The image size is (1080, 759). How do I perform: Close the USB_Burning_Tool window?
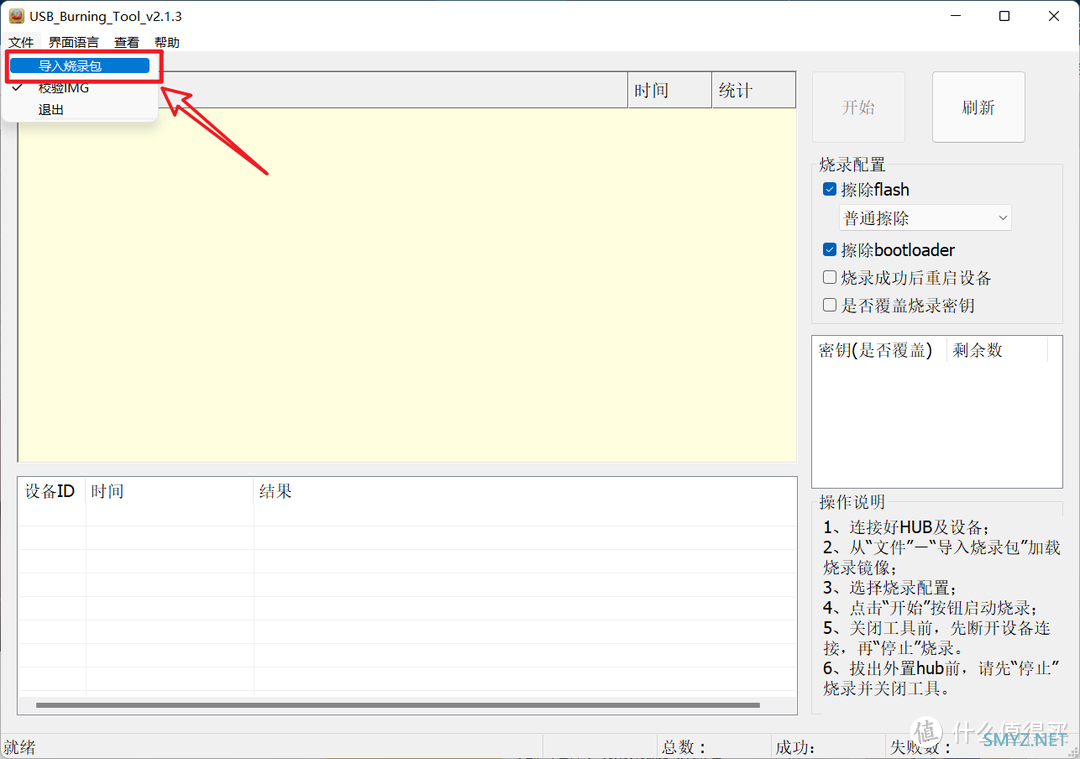[x=1054, y=16]
